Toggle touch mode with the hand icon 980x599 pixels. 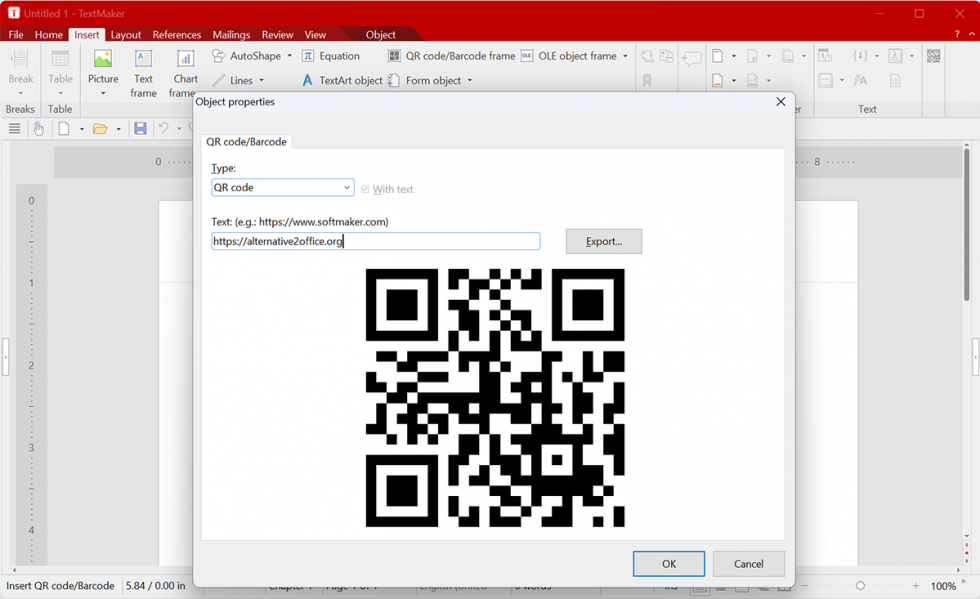click(x=38, y=128)
